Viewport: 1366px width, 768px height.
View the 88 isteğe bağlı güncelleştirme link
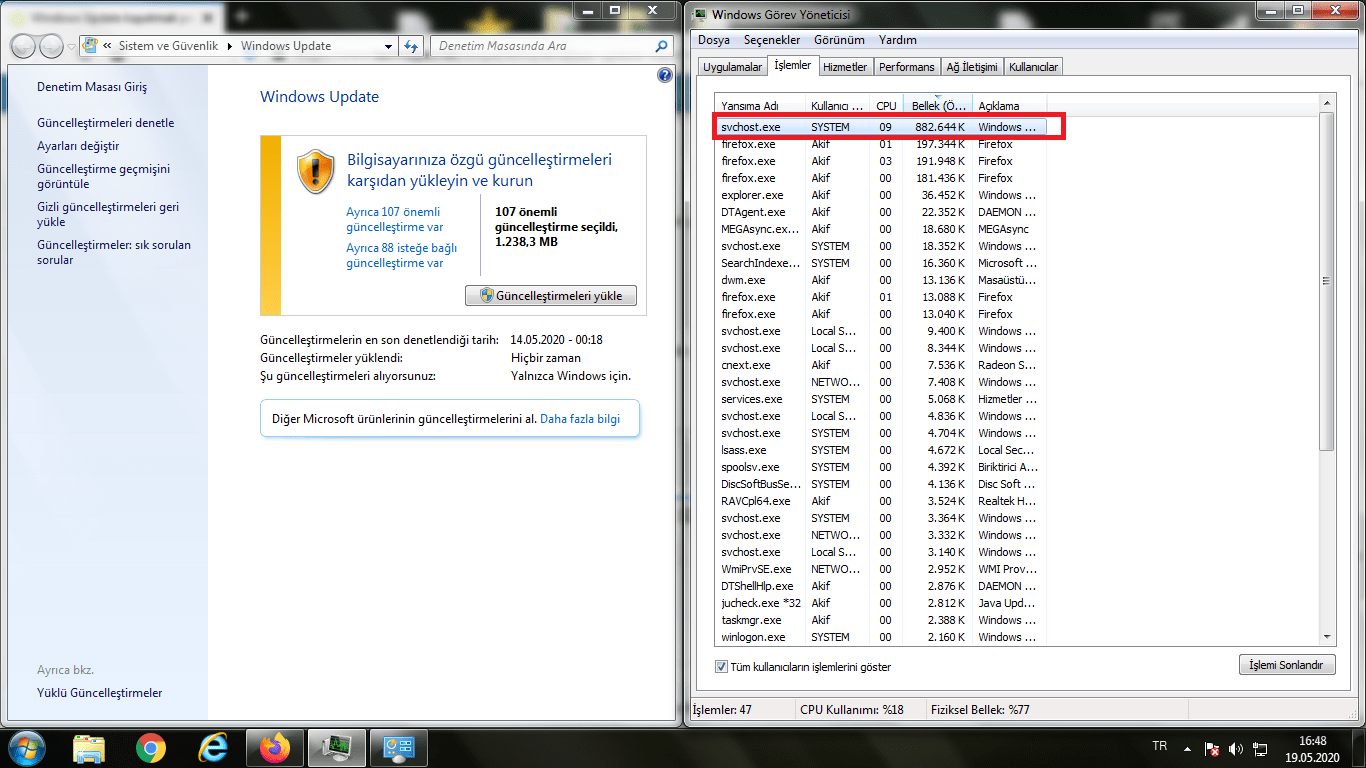click(401, 256)
